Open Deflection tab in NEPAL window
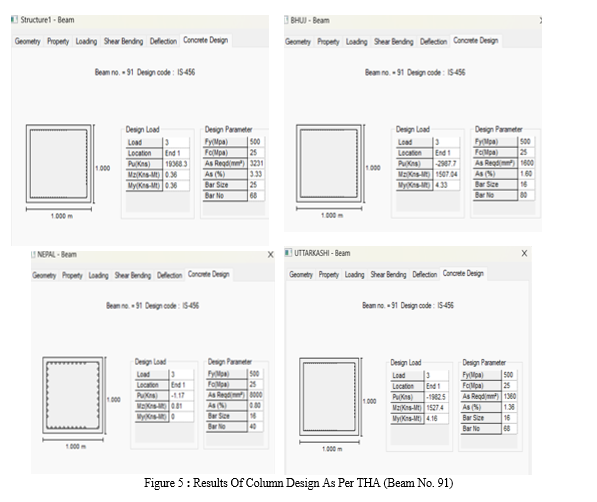 (169, 275)
